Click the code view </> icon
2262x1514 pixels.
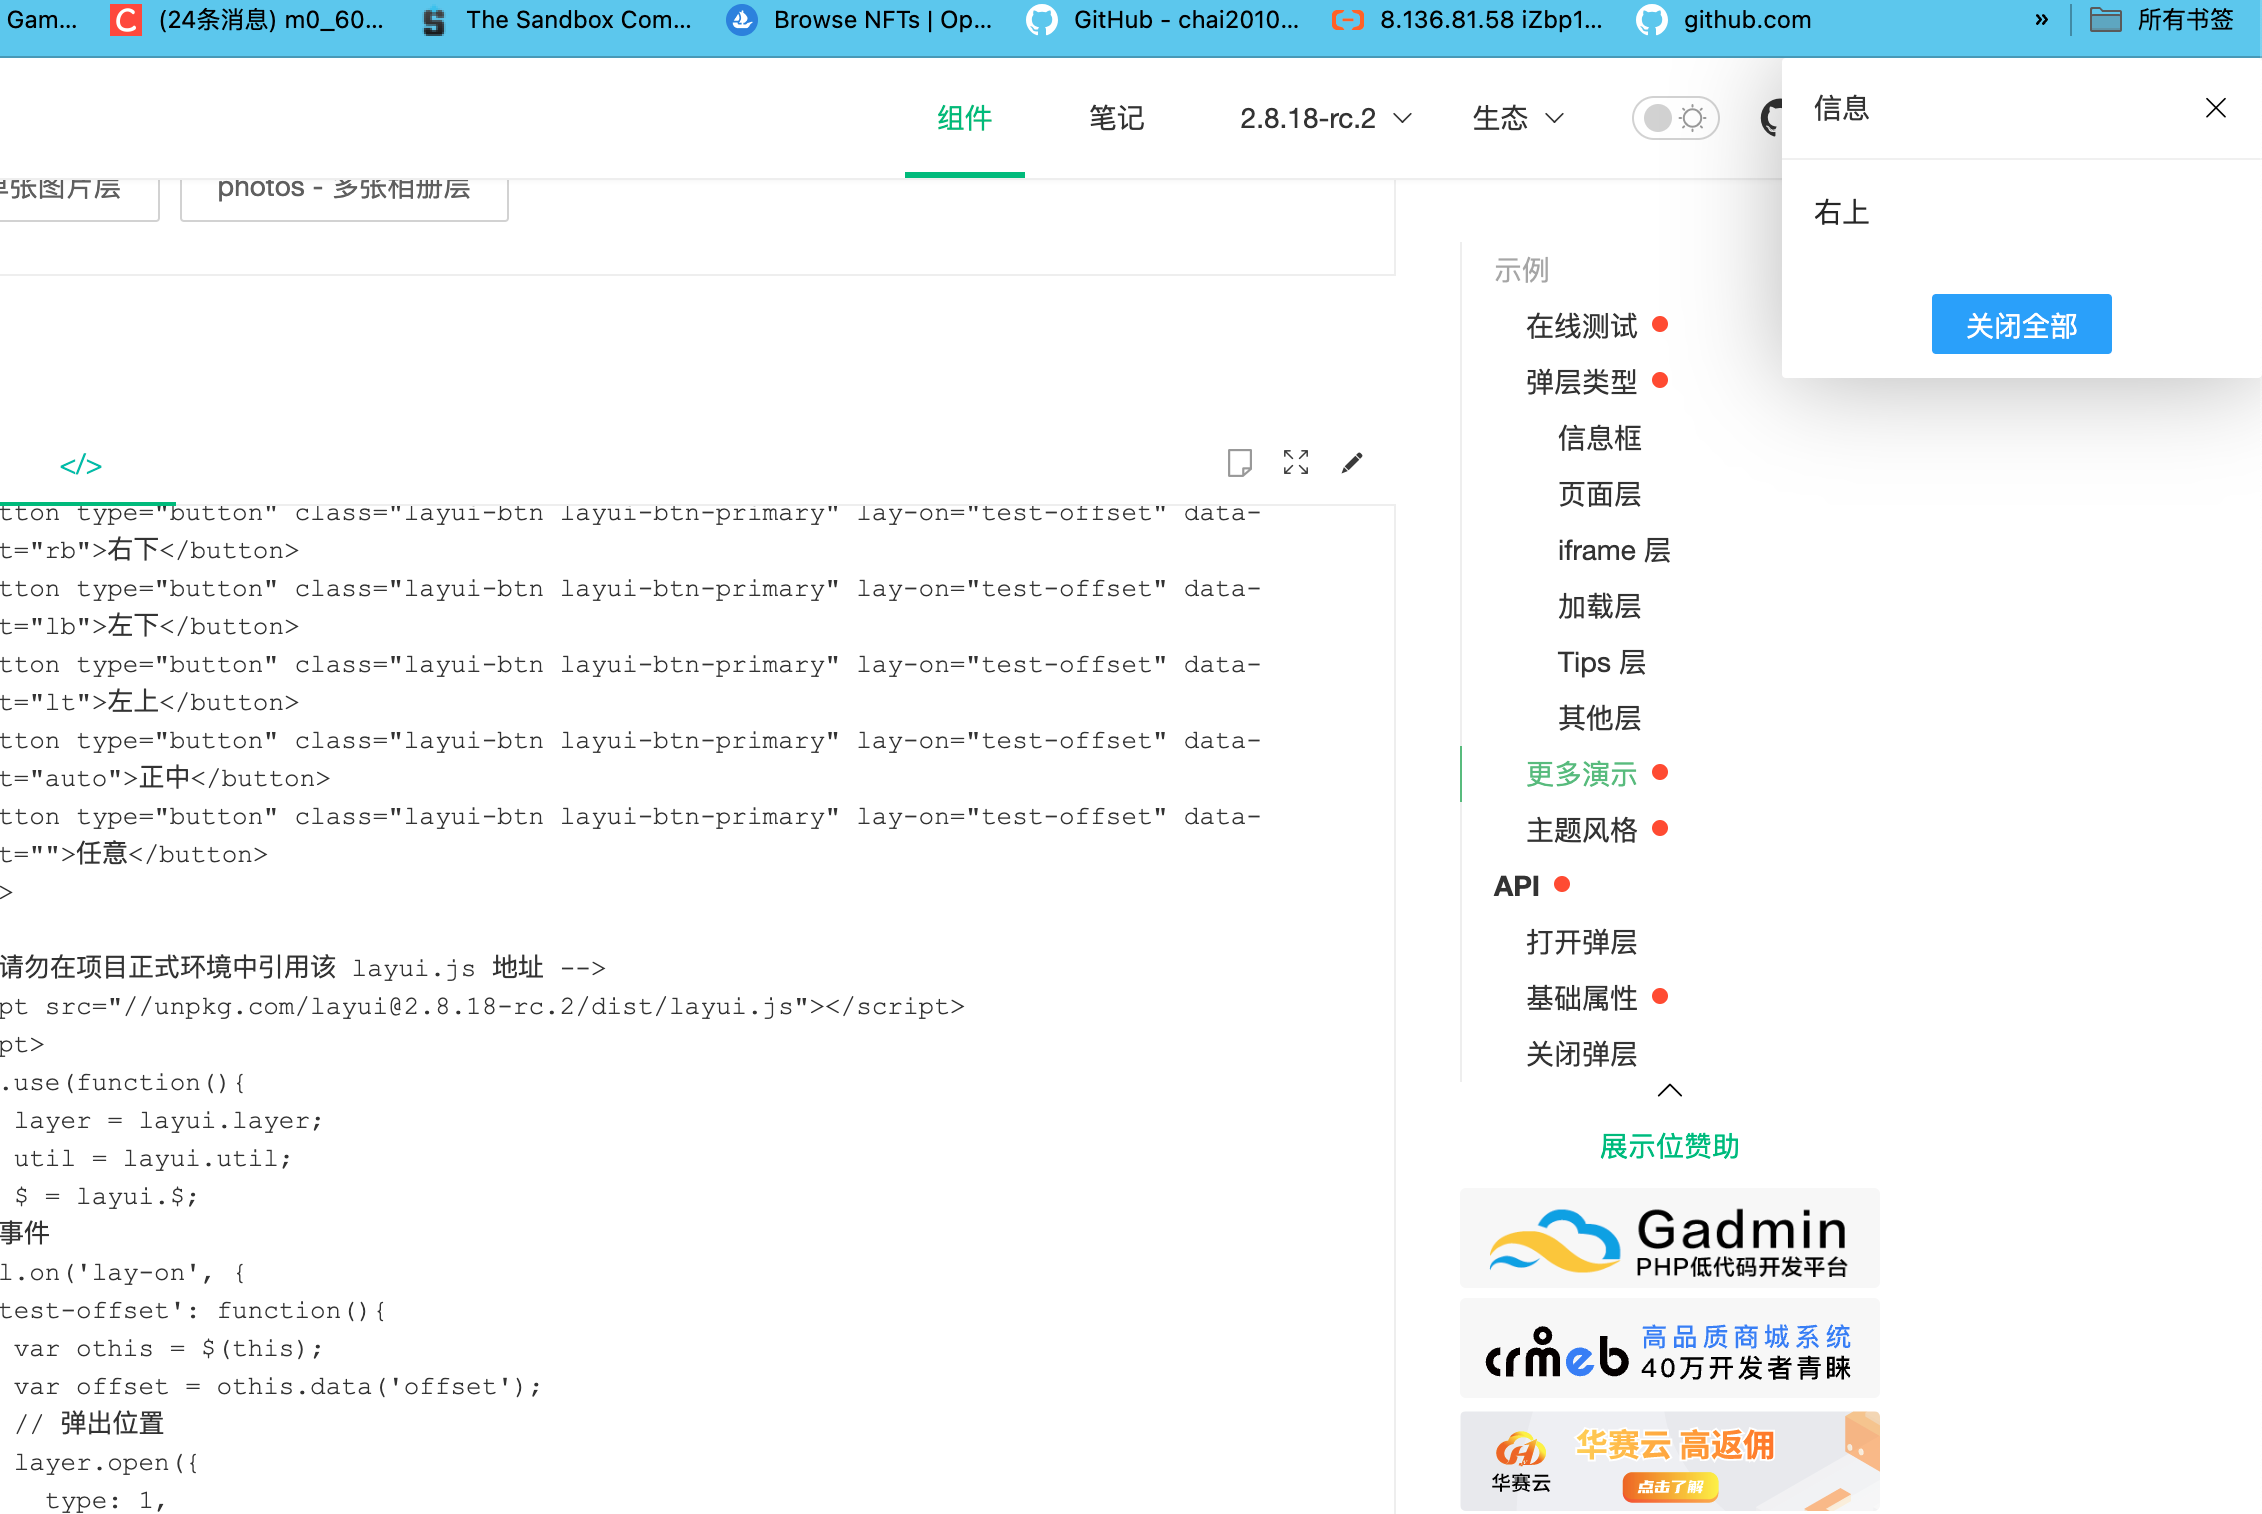(81, 465)
